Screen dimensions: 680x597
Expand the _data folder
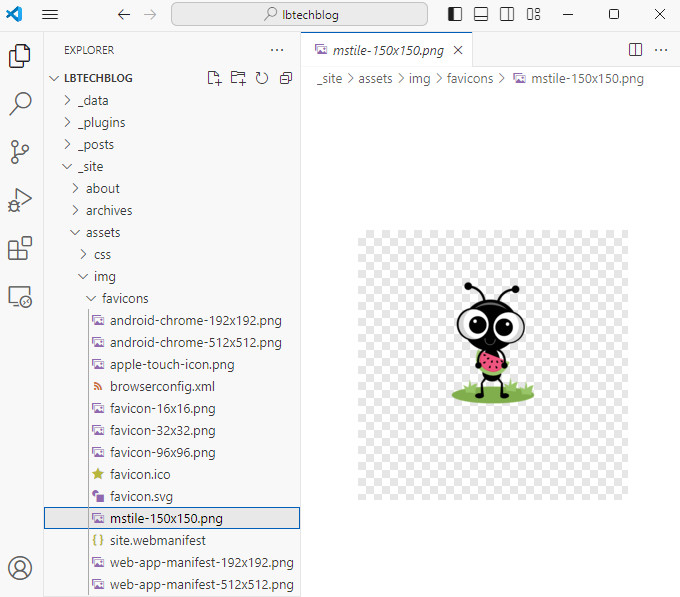(92, 100)
